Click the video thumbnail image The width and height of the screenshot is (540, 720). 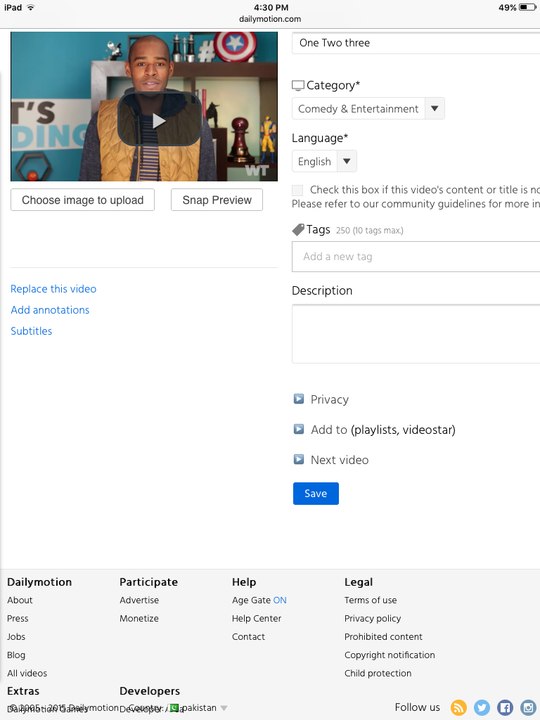(x=144, y=106)
